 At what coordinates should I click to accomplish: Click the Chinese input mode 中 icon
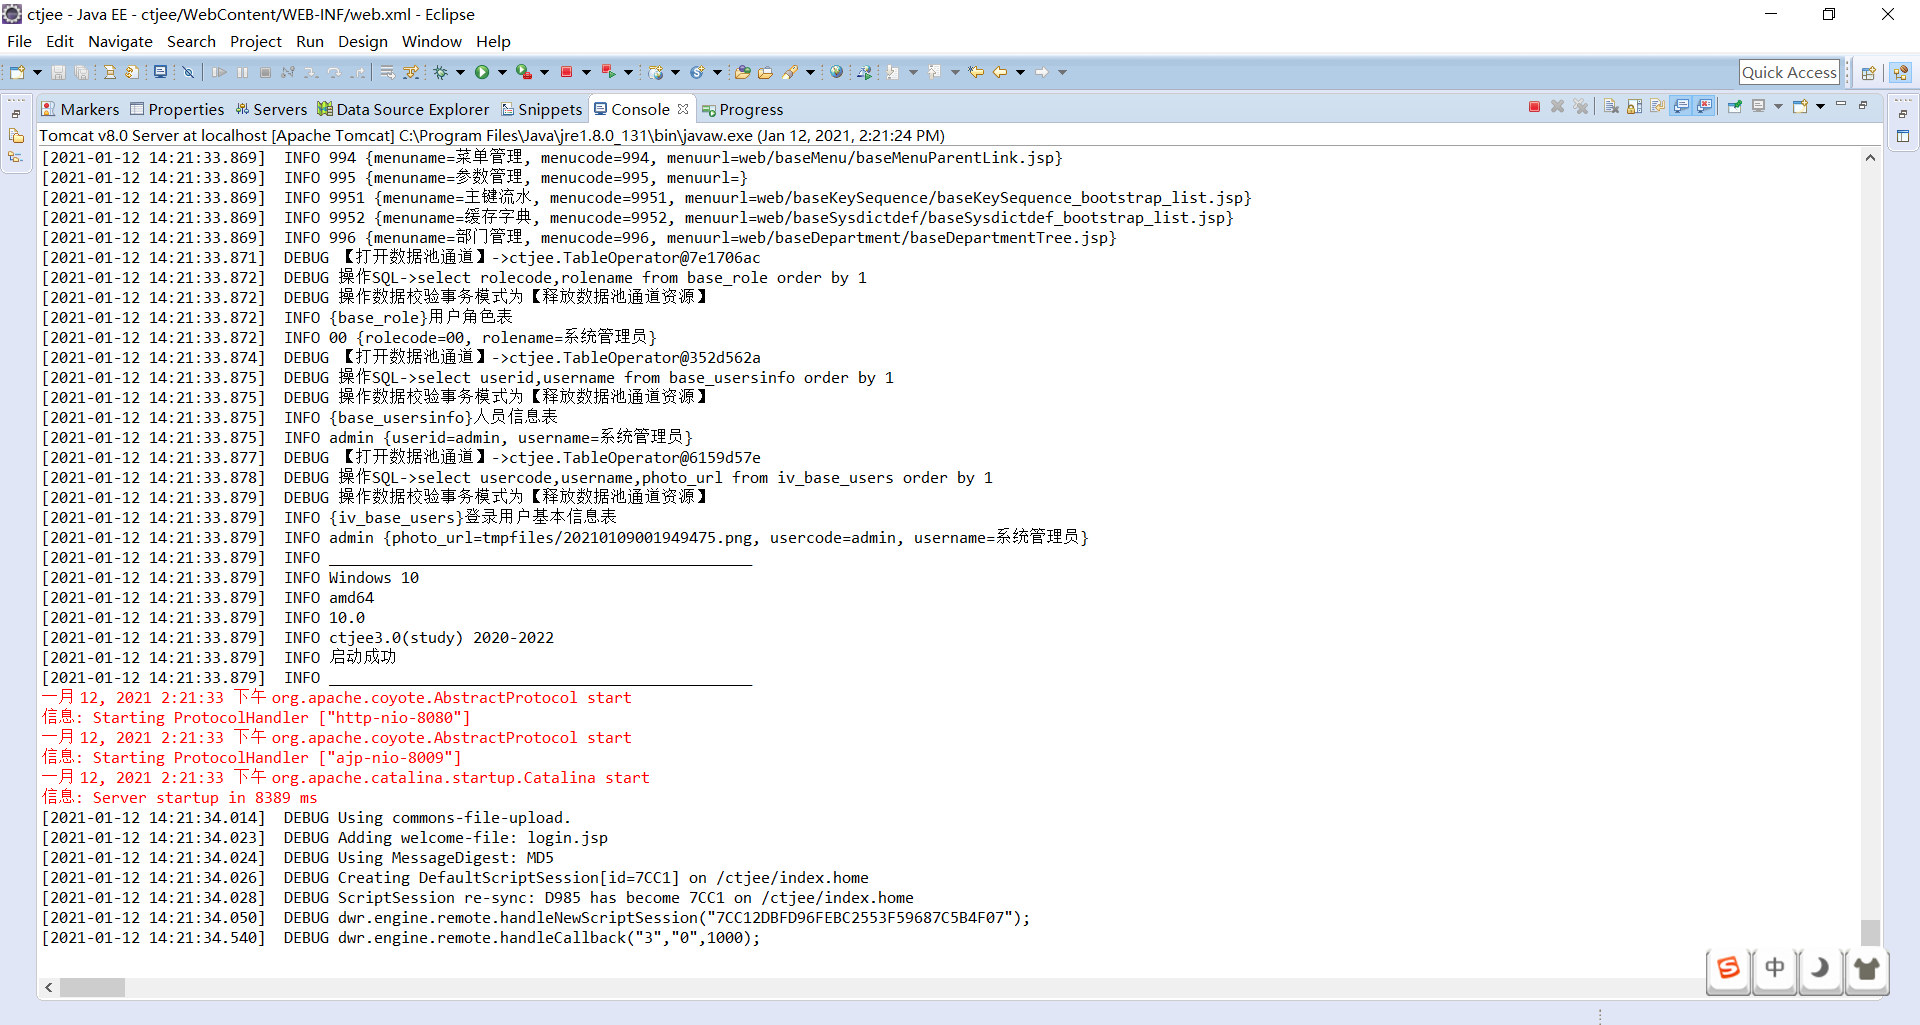1775,968
